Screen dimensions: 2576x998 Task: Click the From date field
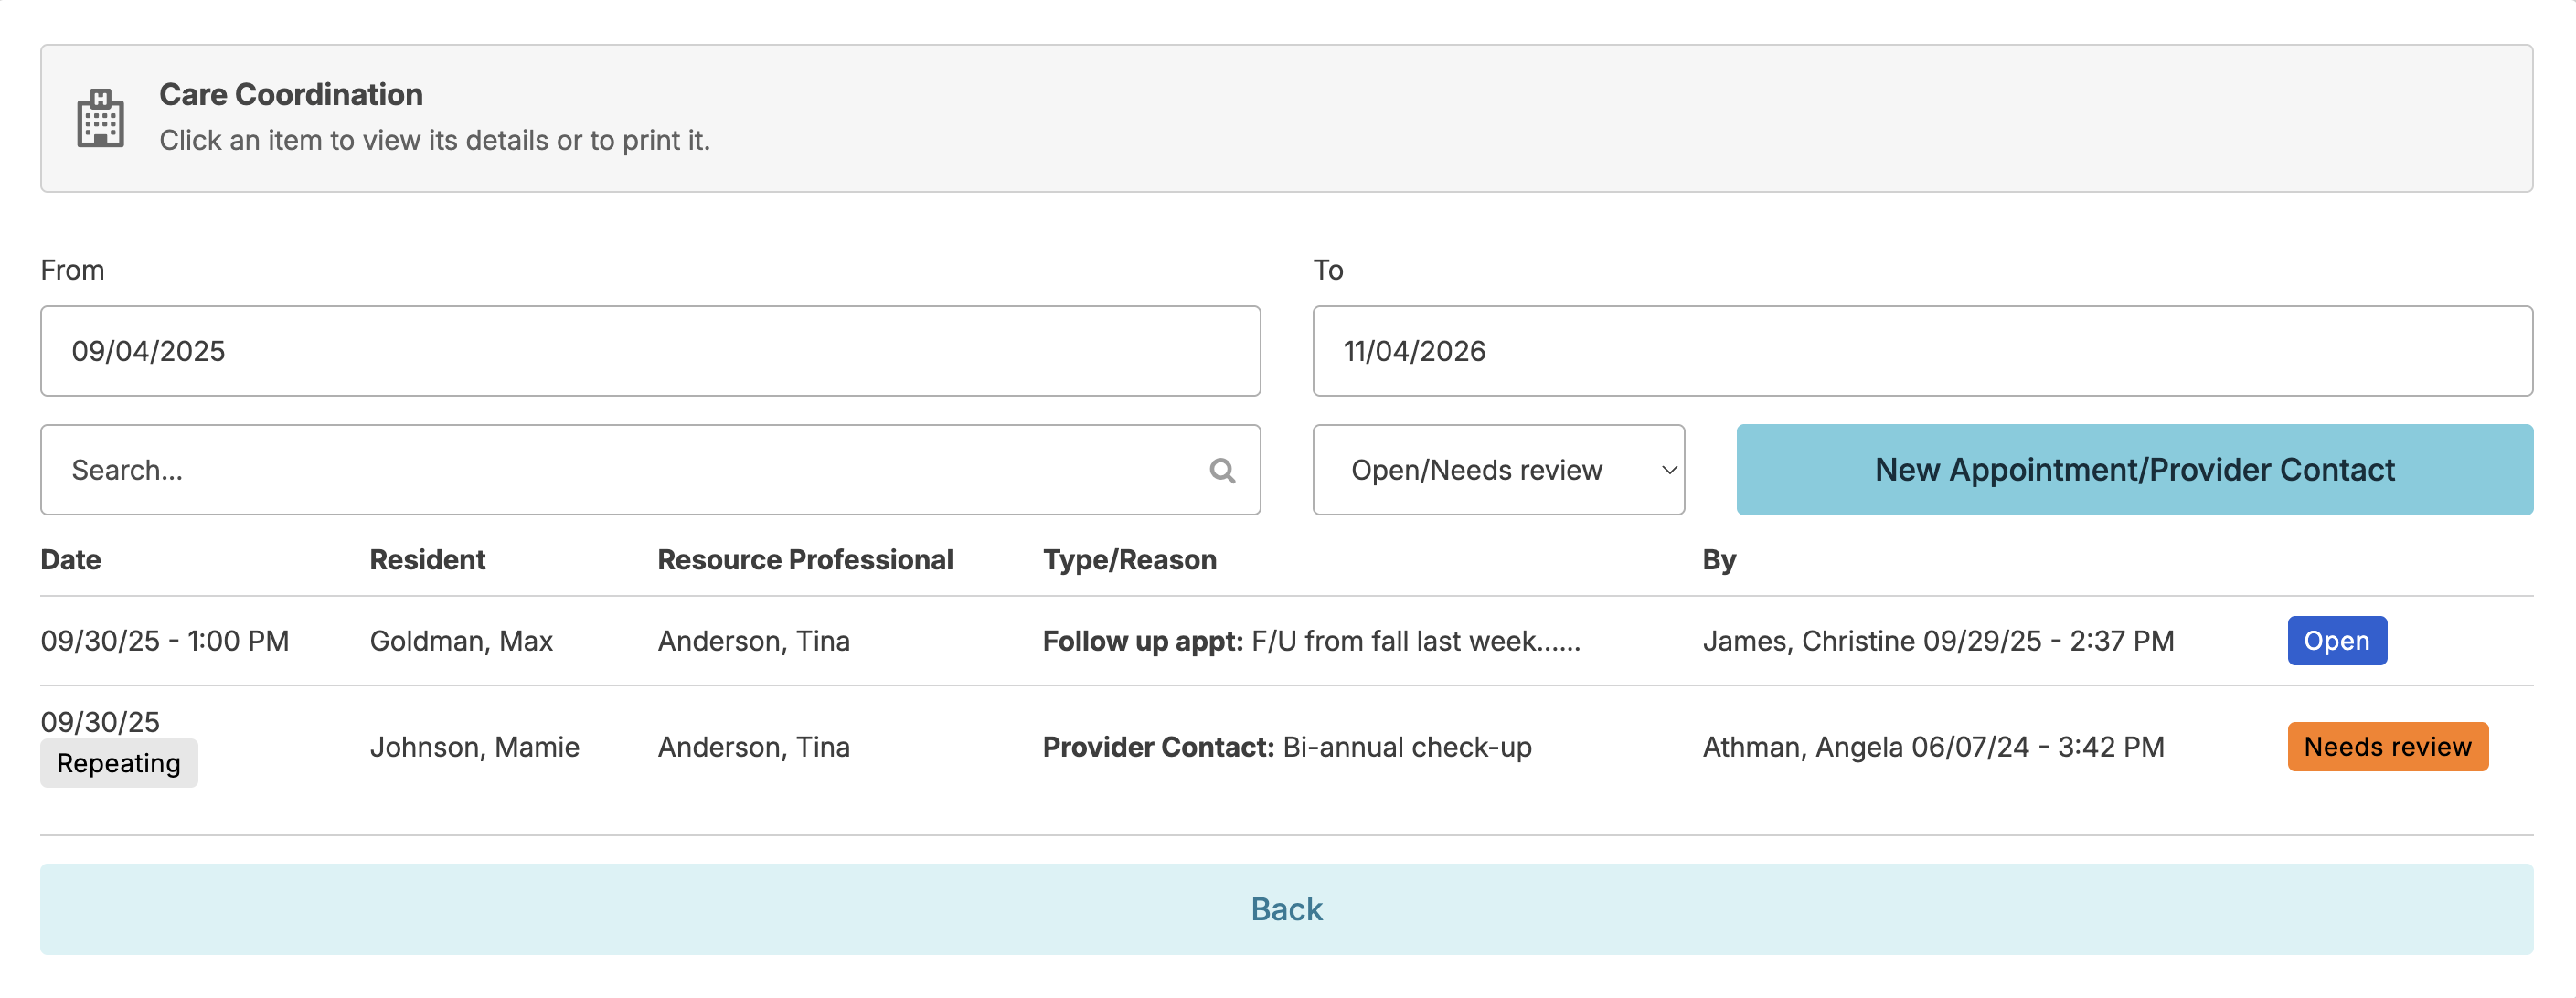point(650,351)
